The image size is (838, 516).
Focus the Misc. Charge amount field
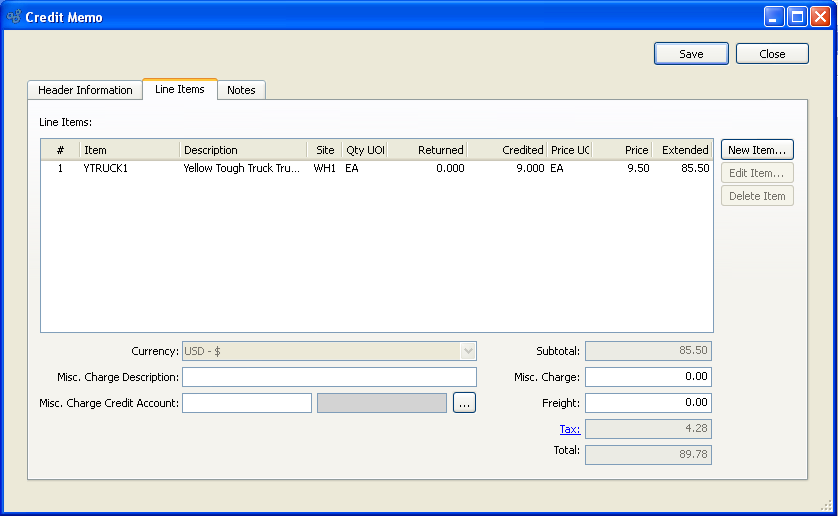pos(648,377)
